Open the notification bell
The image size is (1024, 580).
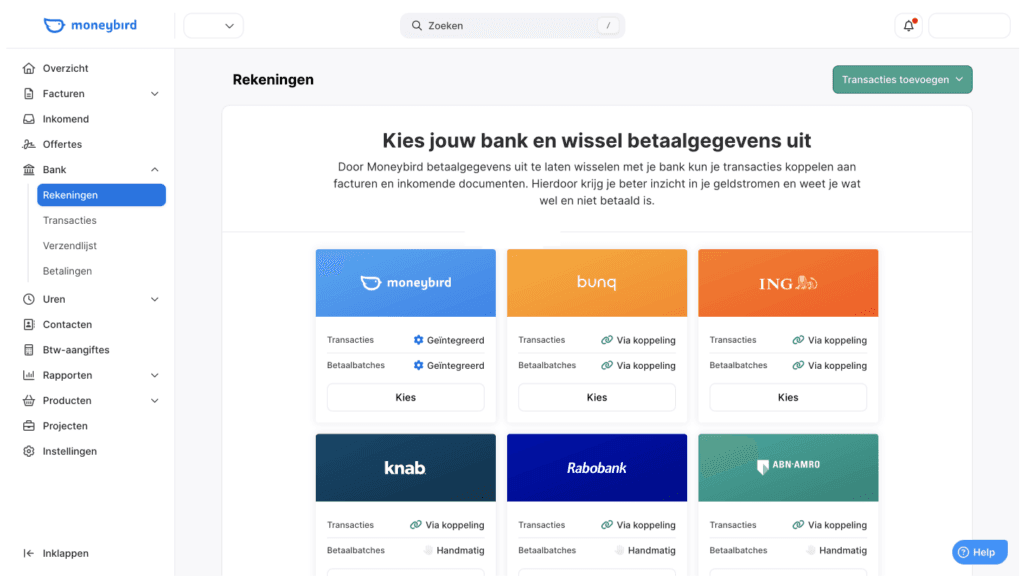pos(908,25)
